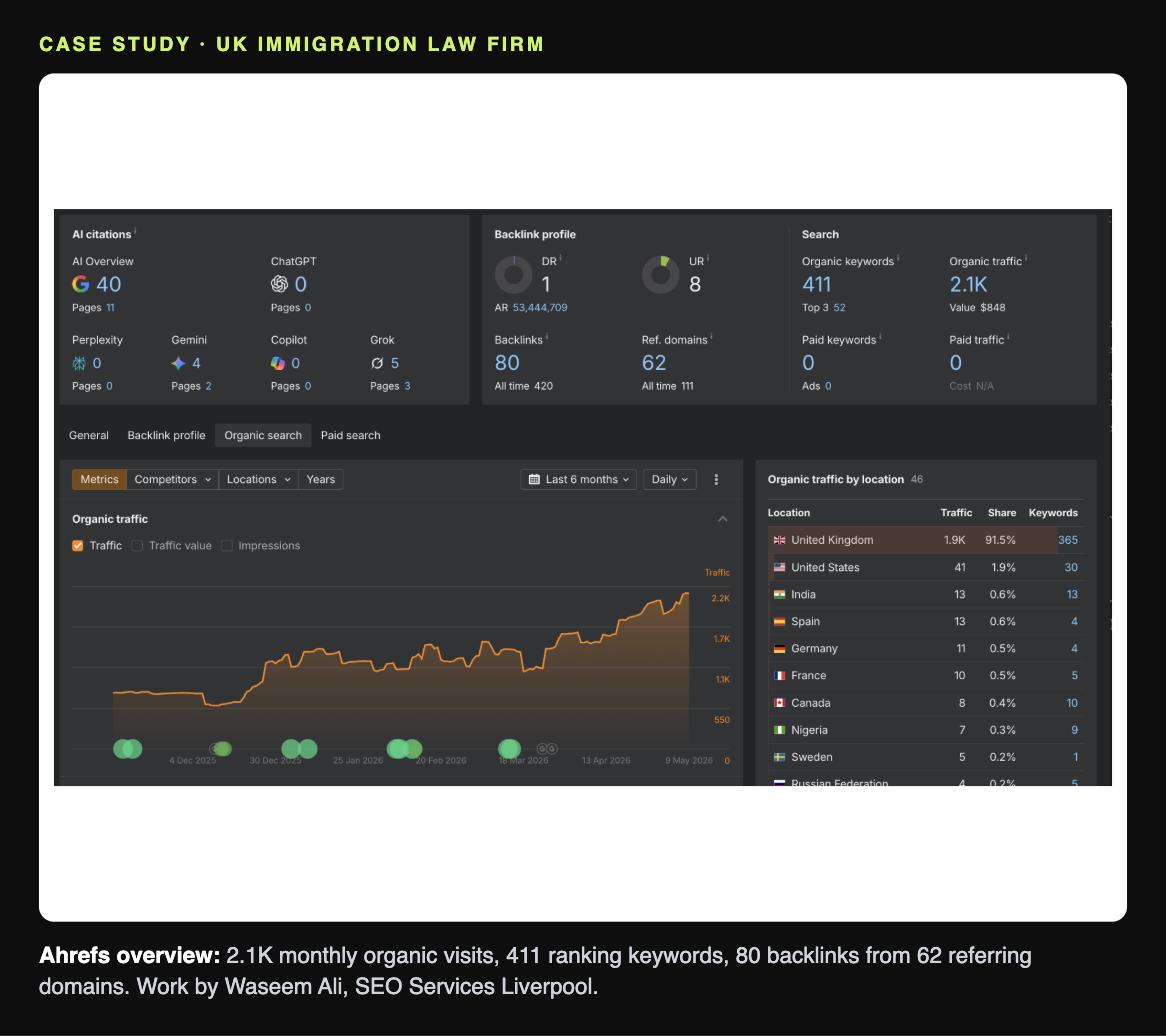Click the India keywords count 13
Viewport: 1166px width, 1036px height.
pyautogui.click(x=1072, y=594)
